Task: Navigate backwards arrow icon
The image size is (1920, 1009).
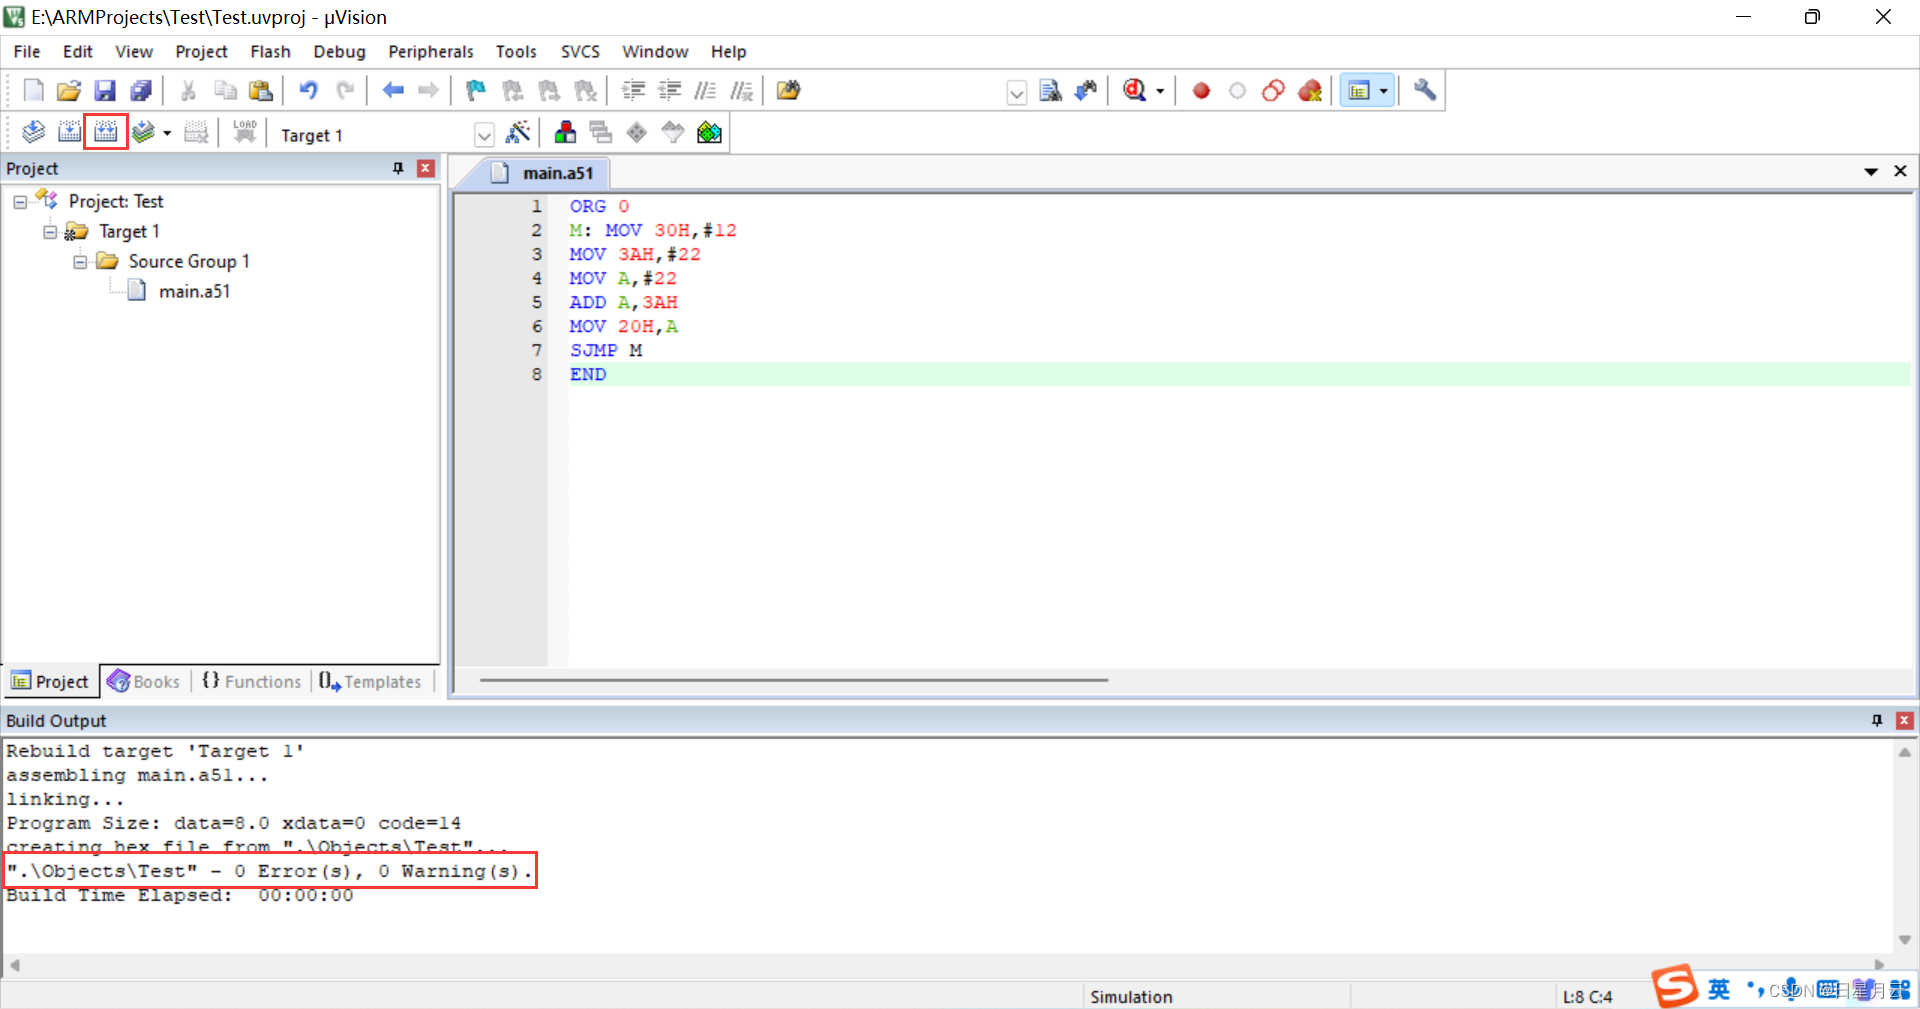Action: pyautogui.click(x=393, y=91)
